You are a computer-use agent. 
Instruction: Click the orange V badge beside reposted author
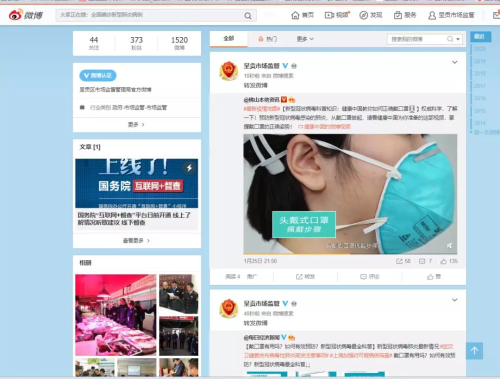[x=284, y=100]
